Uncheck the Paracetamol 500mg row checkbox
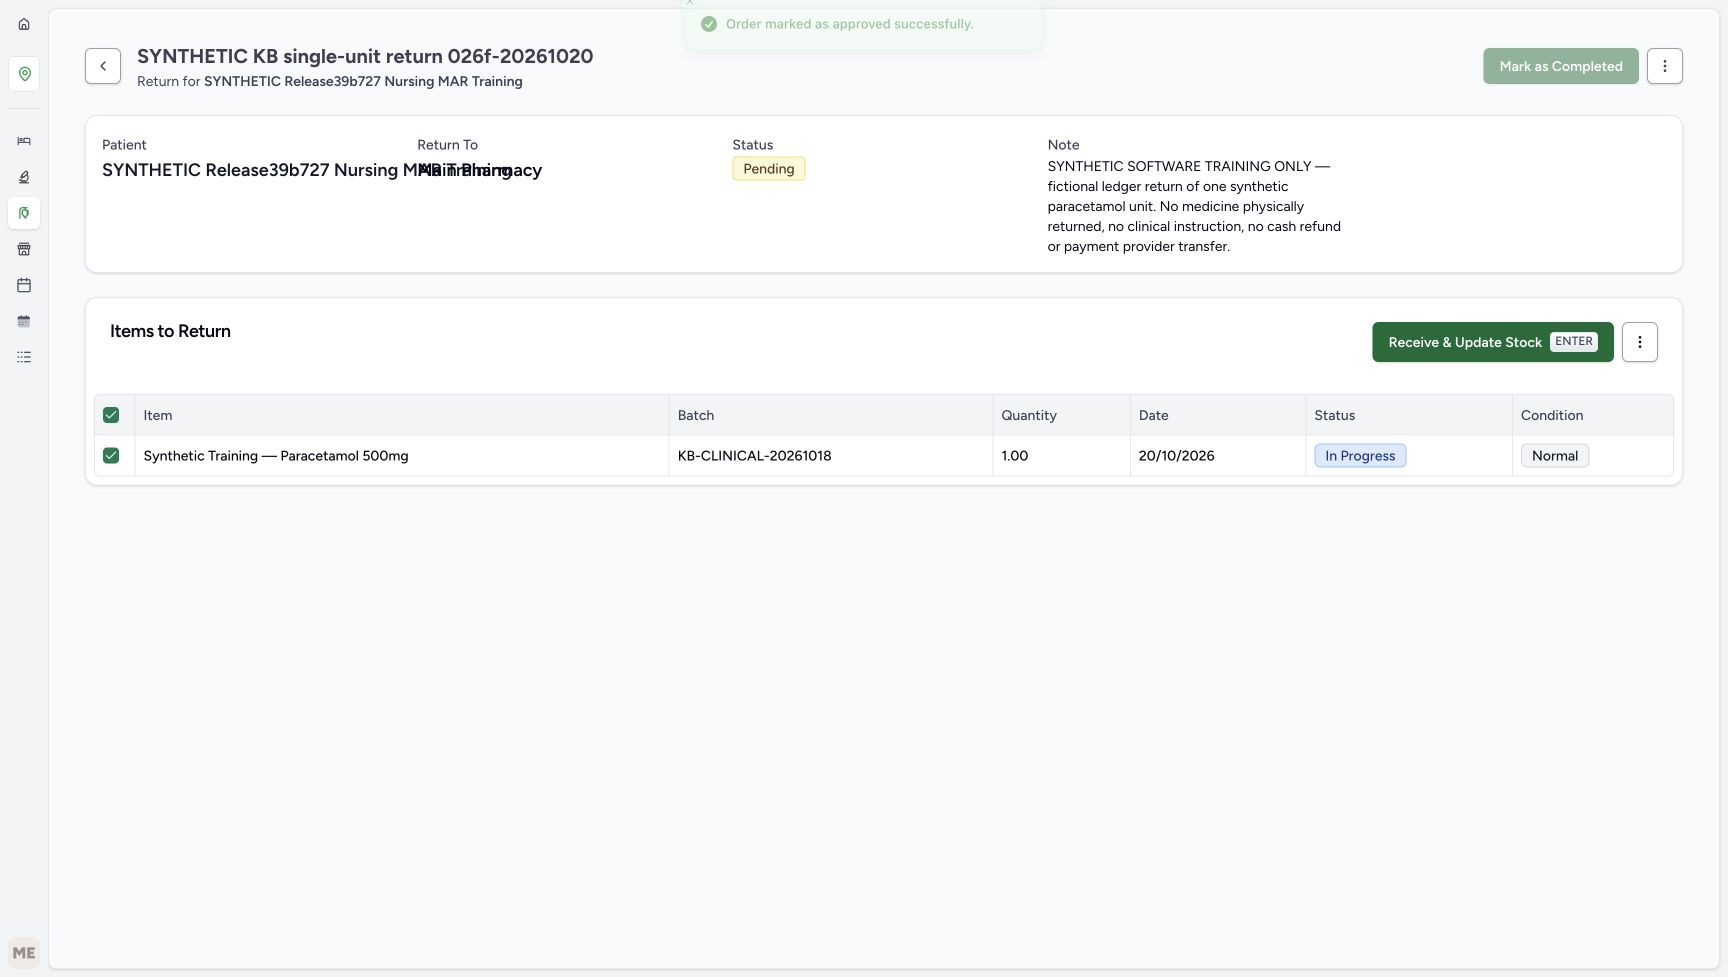 [x=111, y=455]
